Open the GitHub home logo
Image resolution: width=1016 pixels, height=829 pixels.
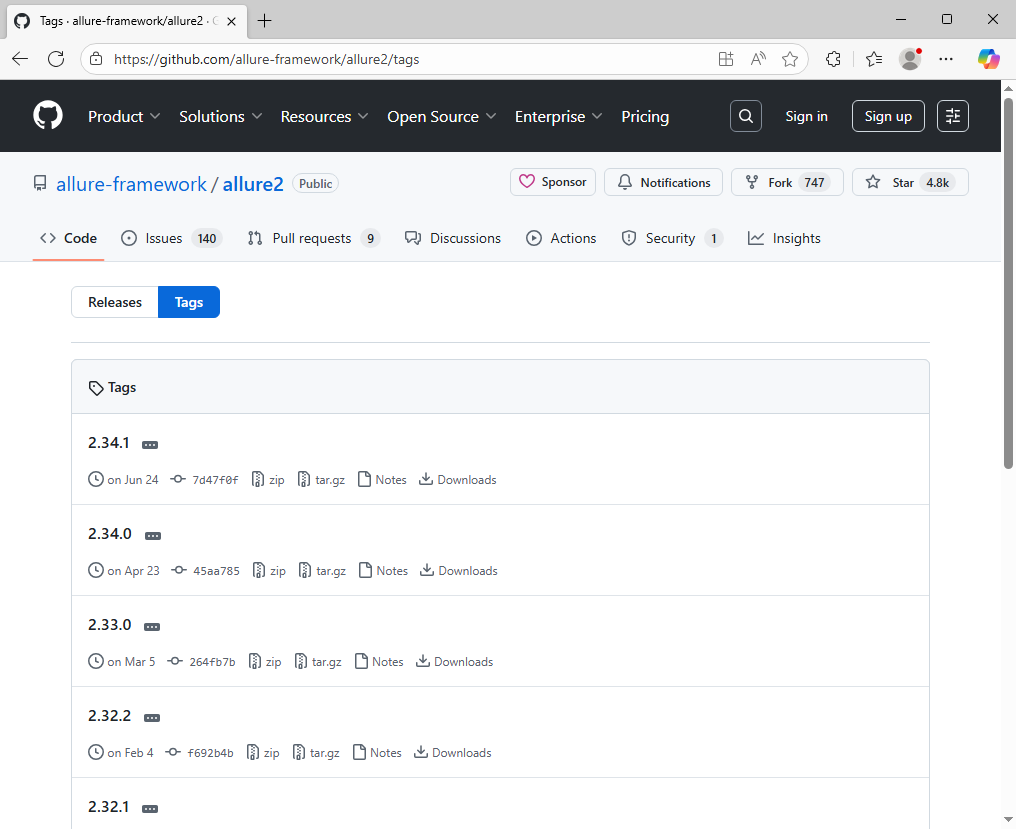(48, 115)
